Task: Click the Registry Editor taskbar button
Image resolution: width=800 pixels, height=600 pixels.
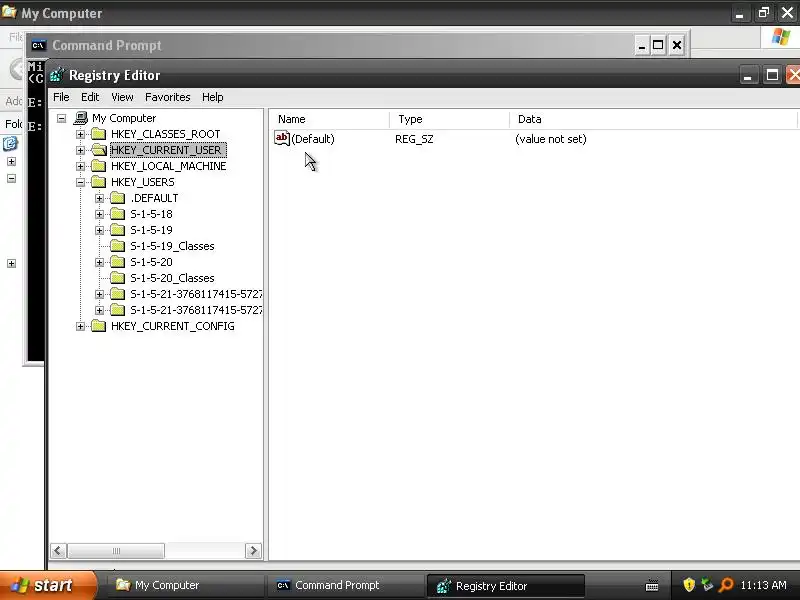Action: click(x=505, y=585)
